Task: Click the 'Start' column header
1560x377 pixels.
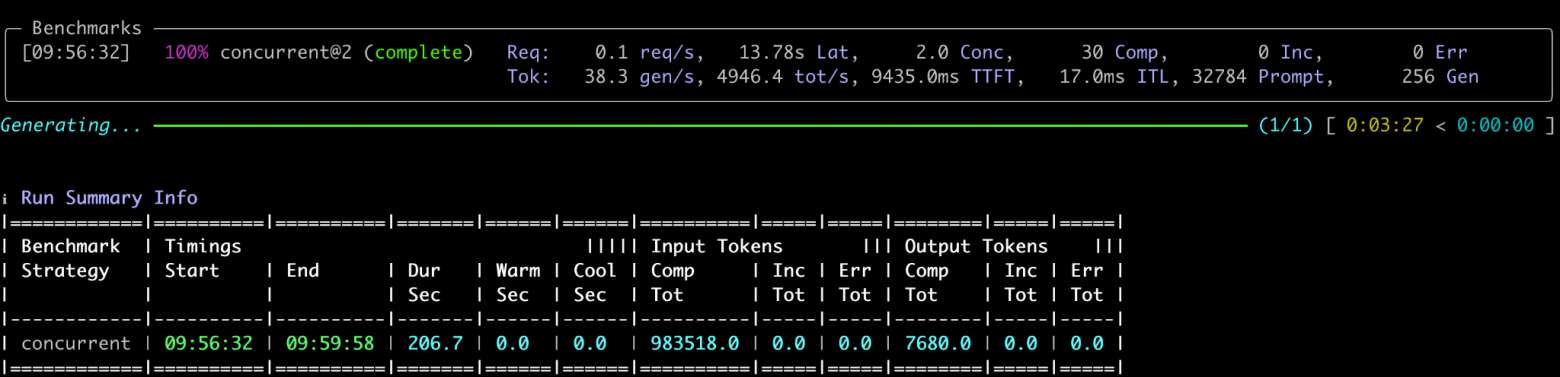Action: pos(192,270)
